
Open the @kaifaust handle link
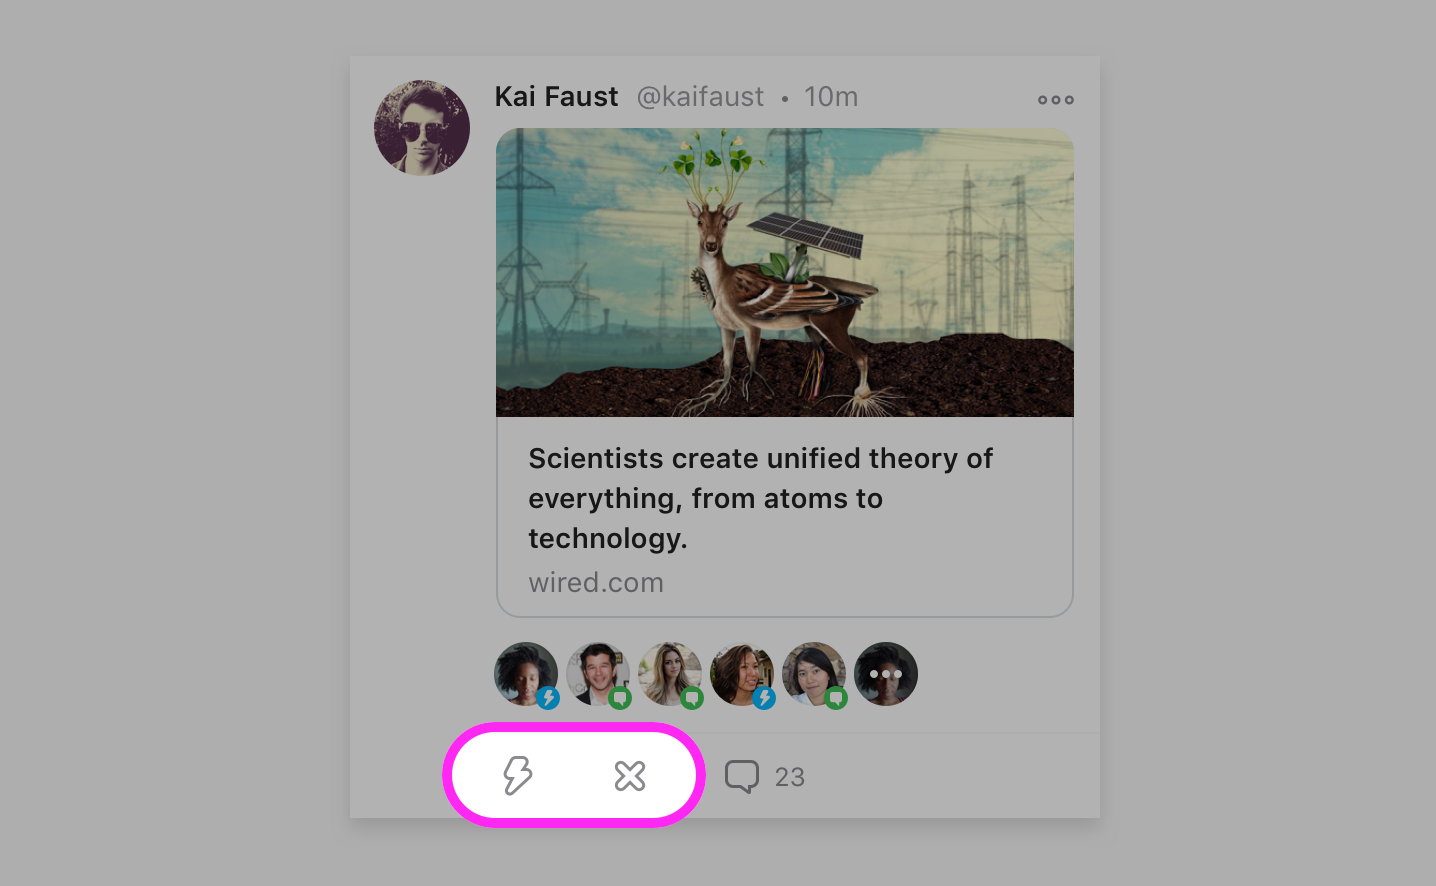click(x=700, y=97)
